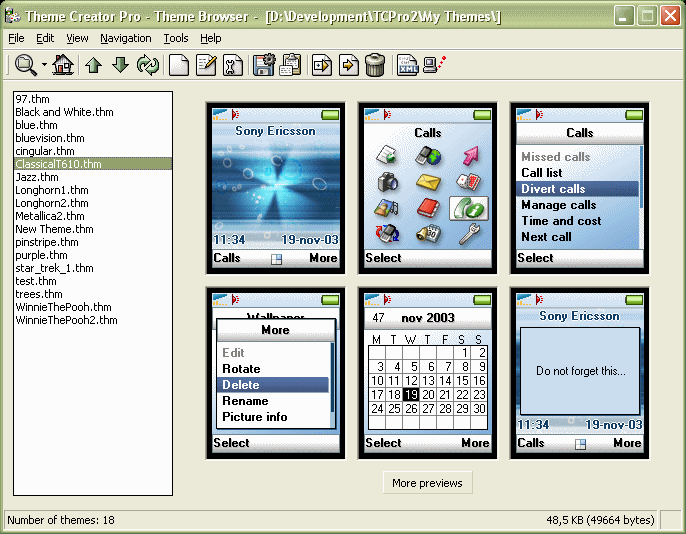
Task: Click the browse folder magnifier icon
Action: (26, 65)
